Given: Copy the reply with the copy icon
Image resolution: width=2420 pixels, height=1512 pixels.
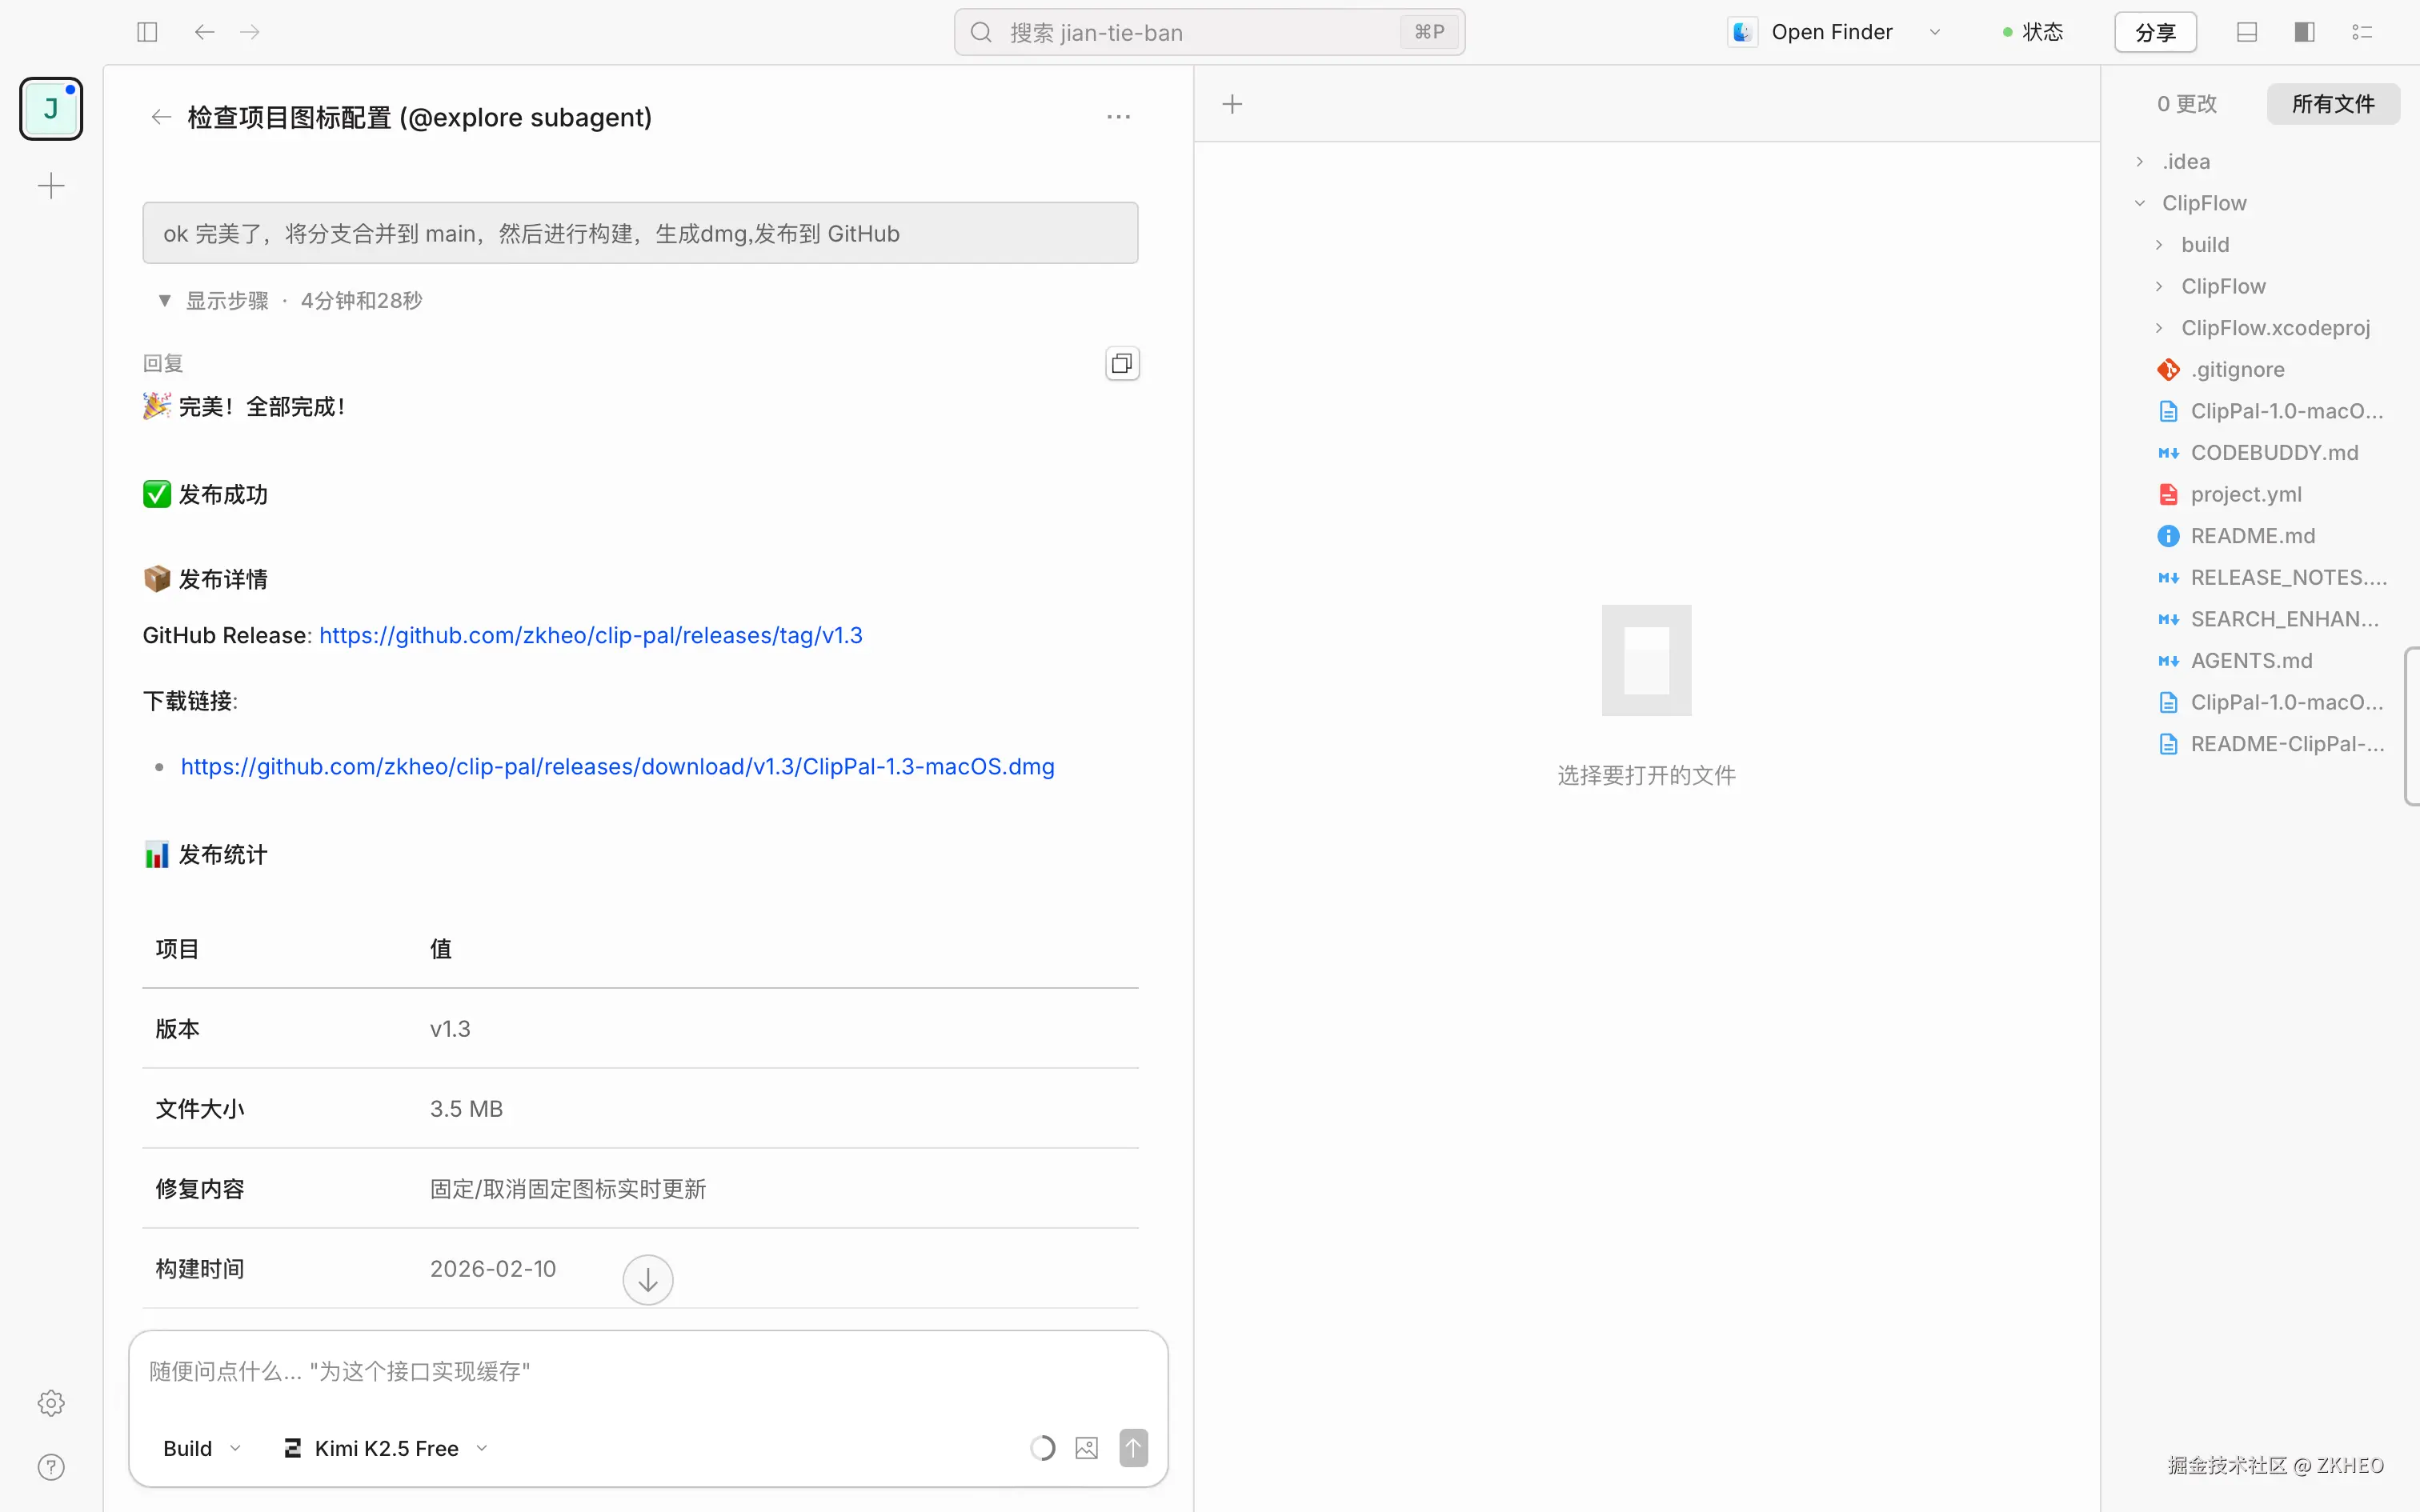Looking at the screenshot, I should [1121, 363].
